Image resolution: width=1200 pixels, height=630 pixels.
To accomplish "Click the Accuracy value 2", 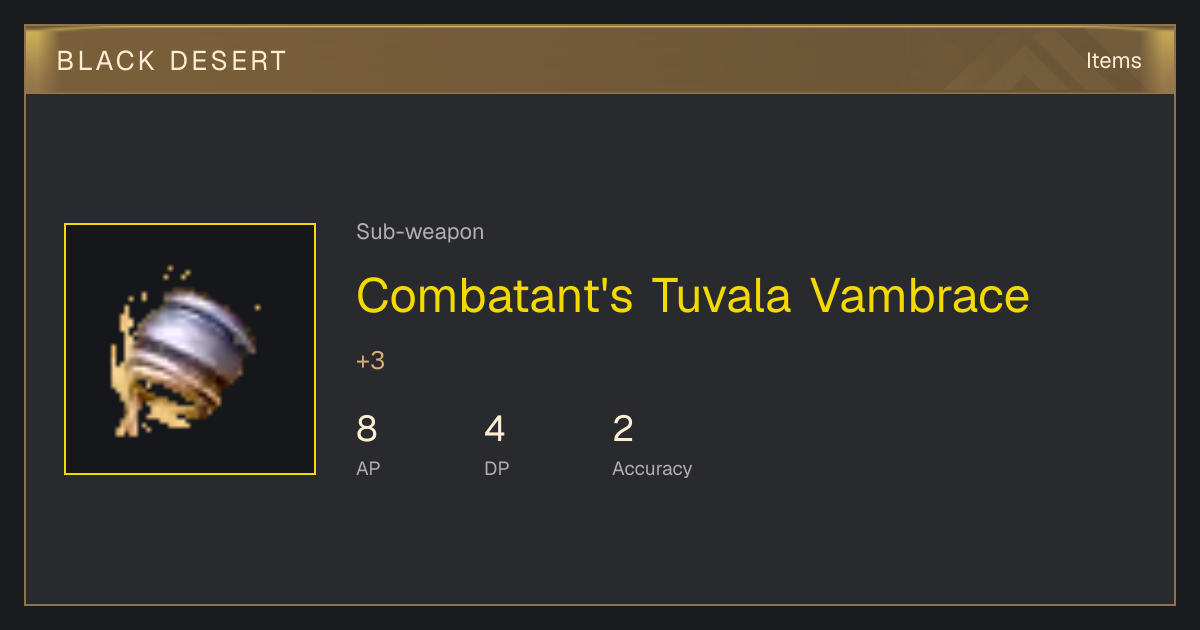I will (623, 429).
